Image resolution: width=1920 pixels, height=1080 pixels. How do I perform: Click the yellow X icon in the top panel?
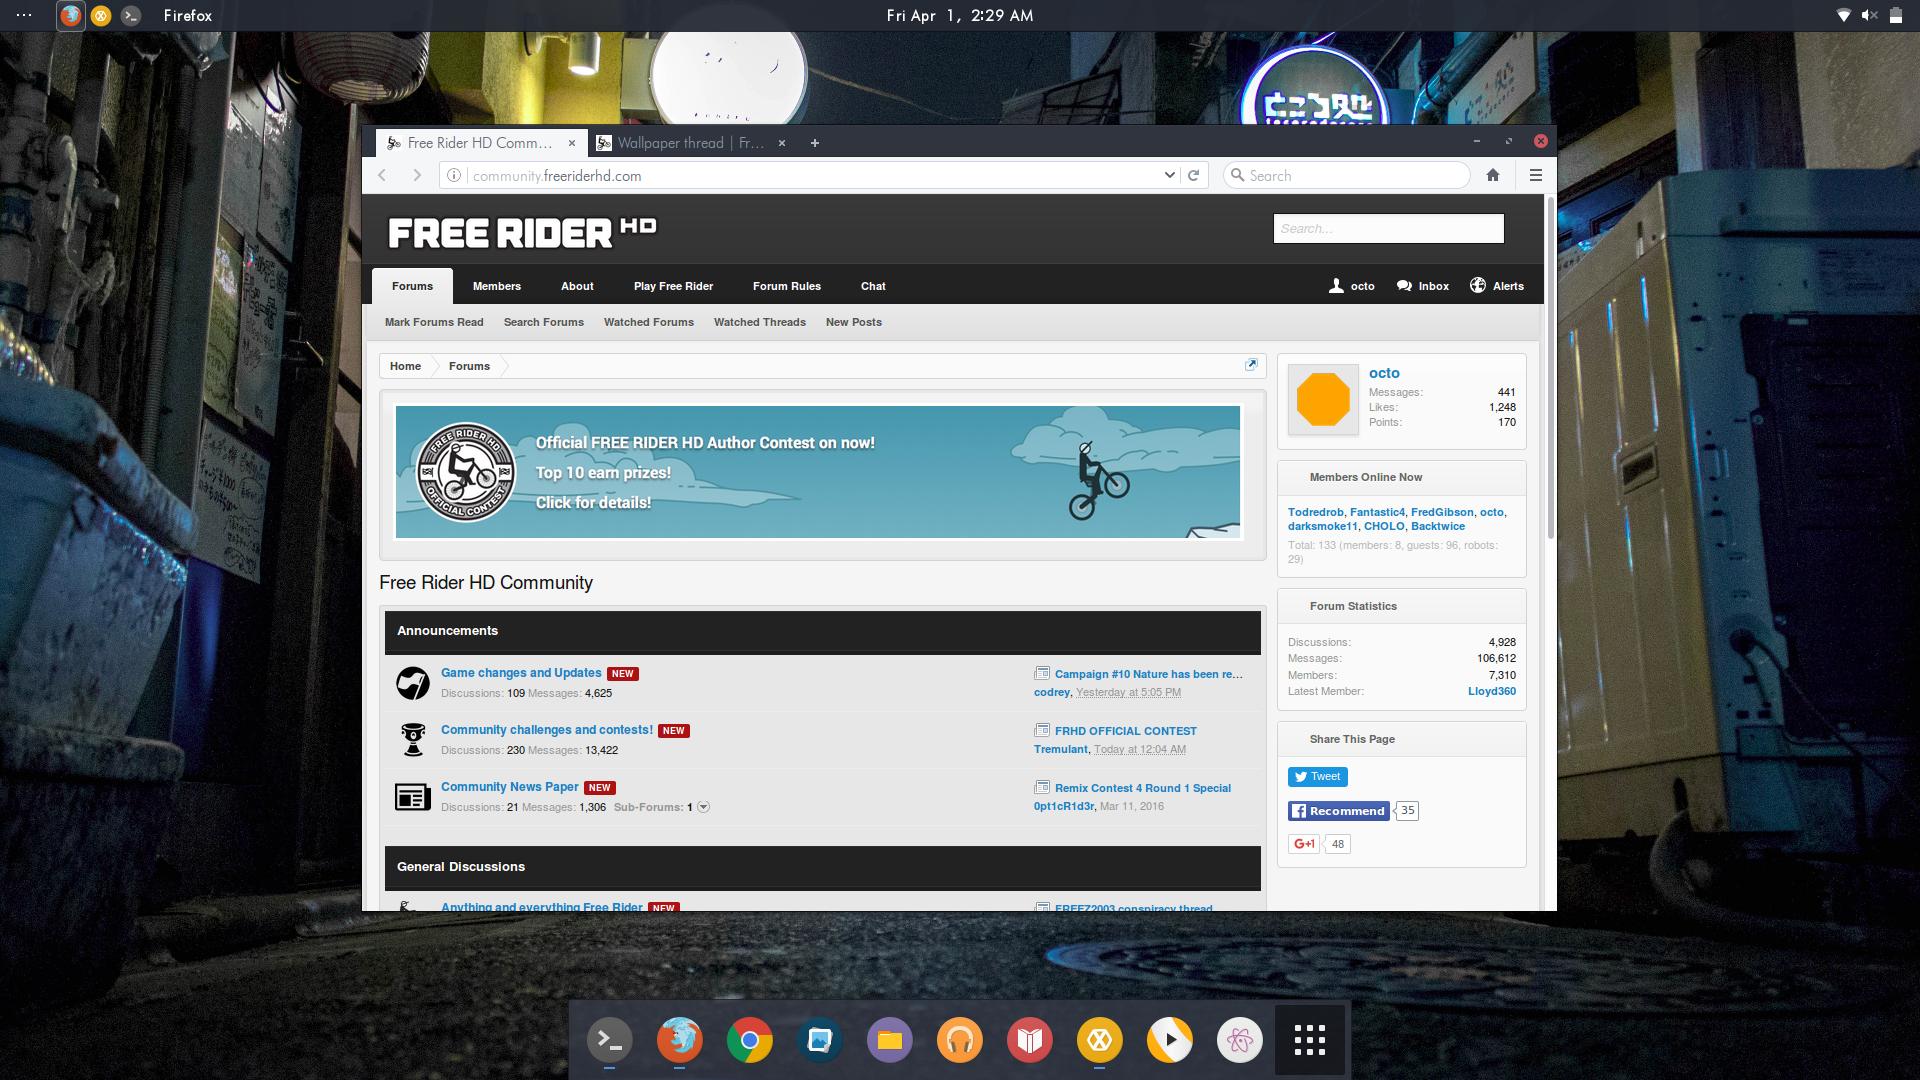(101, 16)
